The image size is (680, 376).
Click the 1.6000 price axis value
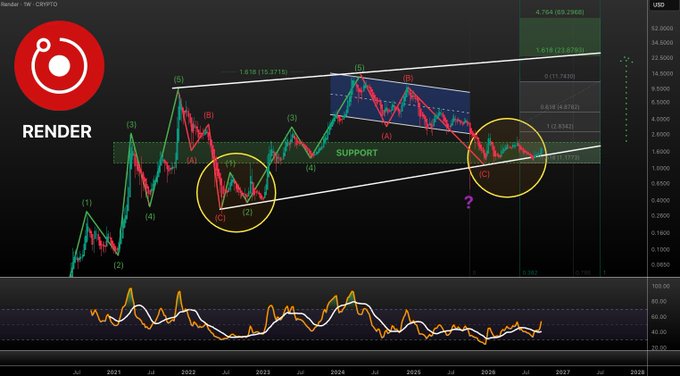click(x=660, y=152)
